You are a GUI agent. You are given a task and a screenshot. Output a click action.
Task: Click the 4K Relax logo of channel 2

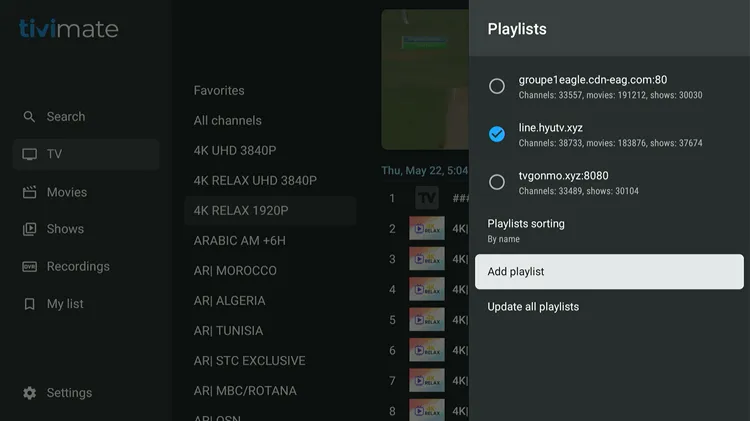click(x=427, y=228)
